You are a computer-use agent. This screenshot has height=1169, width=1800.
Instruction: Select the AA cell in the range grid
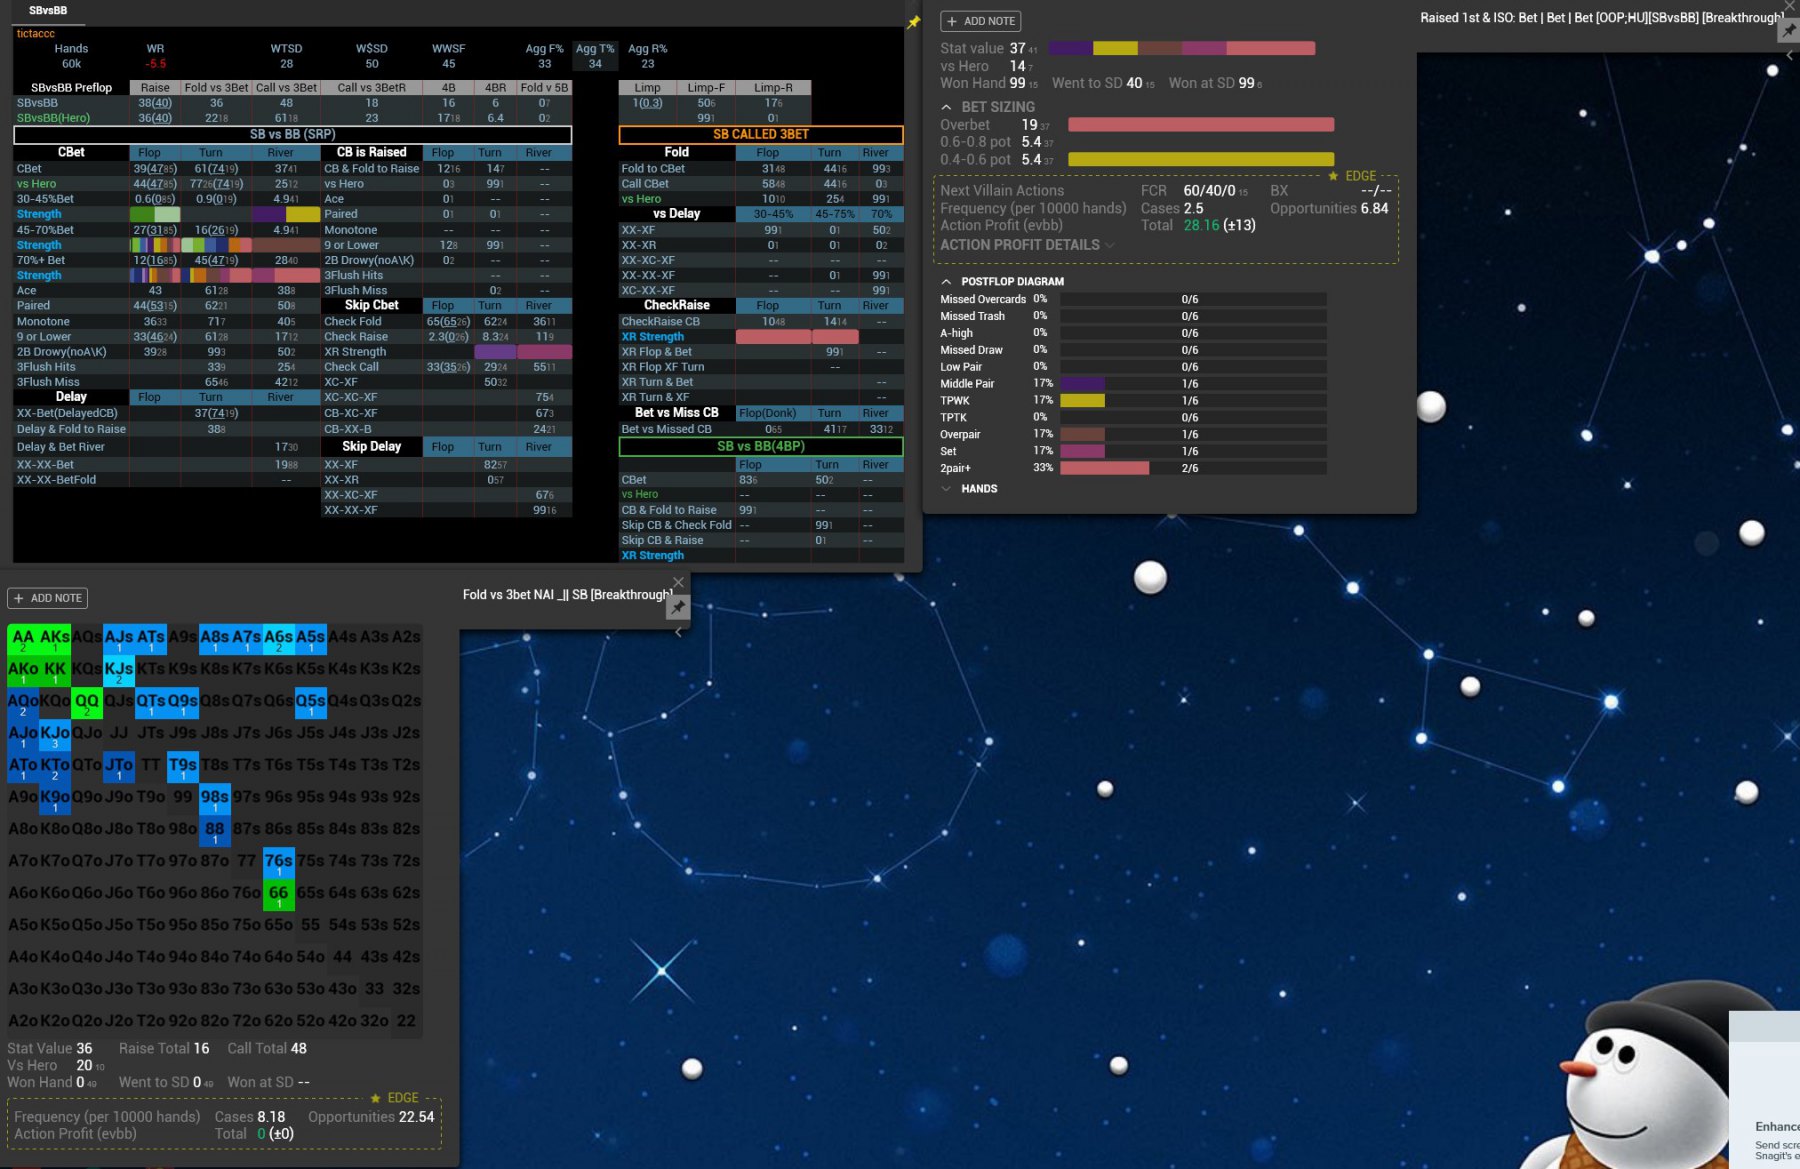[23, 638]
